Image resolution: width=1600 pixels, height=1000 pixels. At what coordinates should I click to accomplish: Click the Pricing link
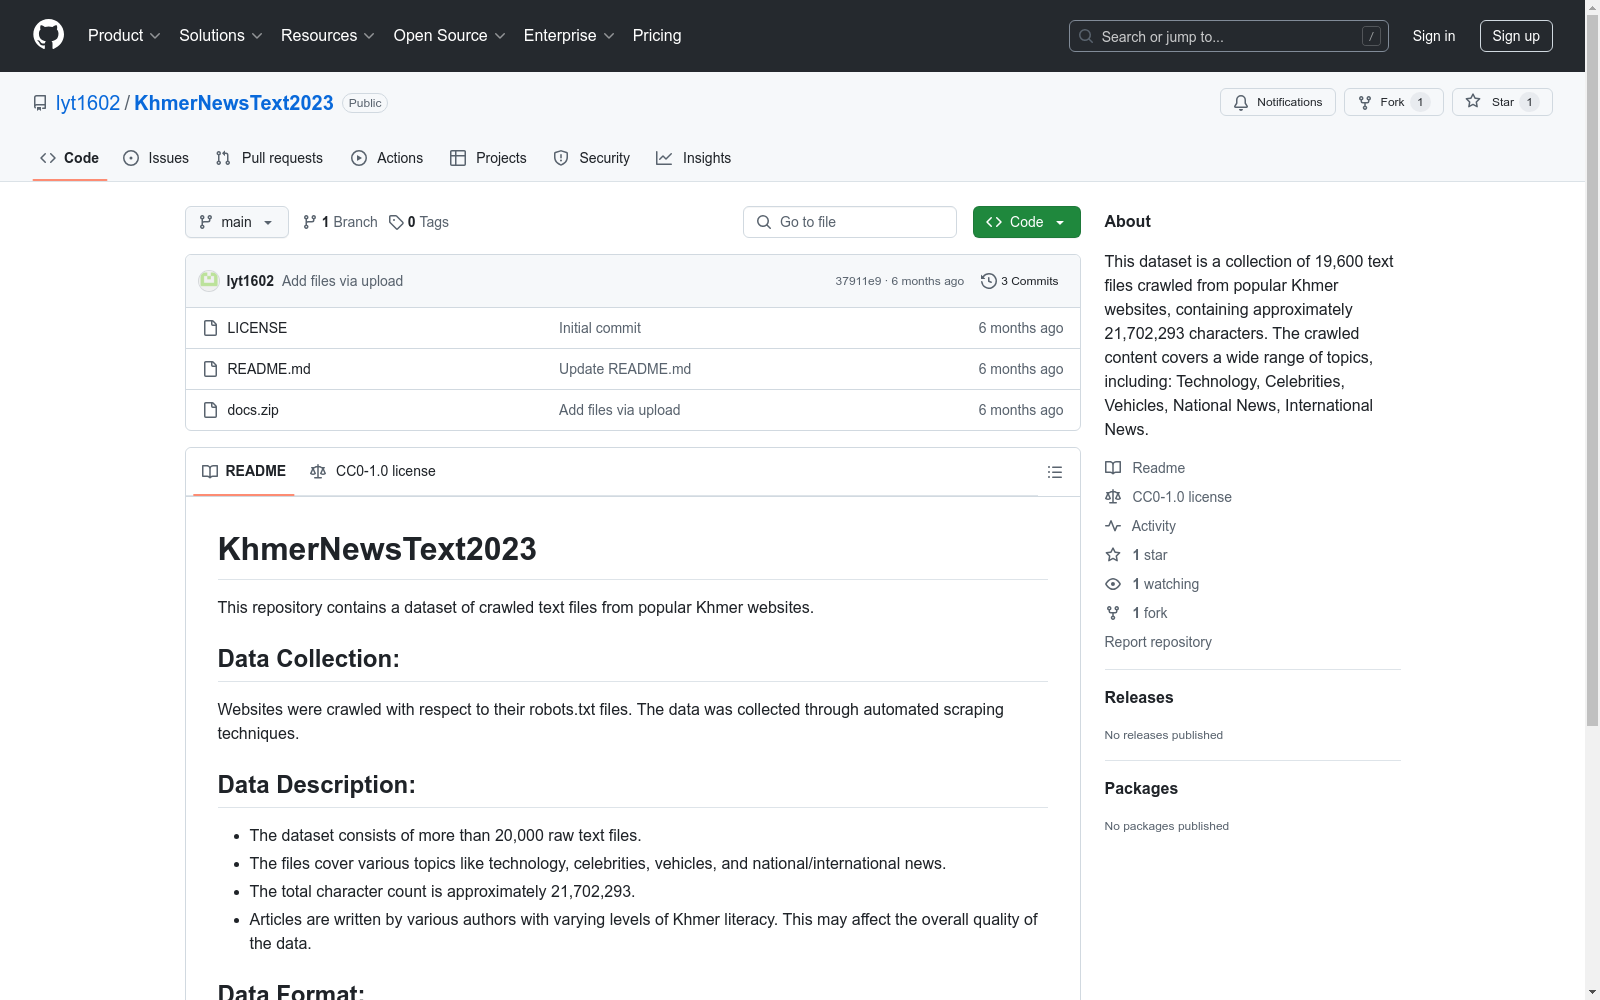pyautogui.click(x=657, y=36)
